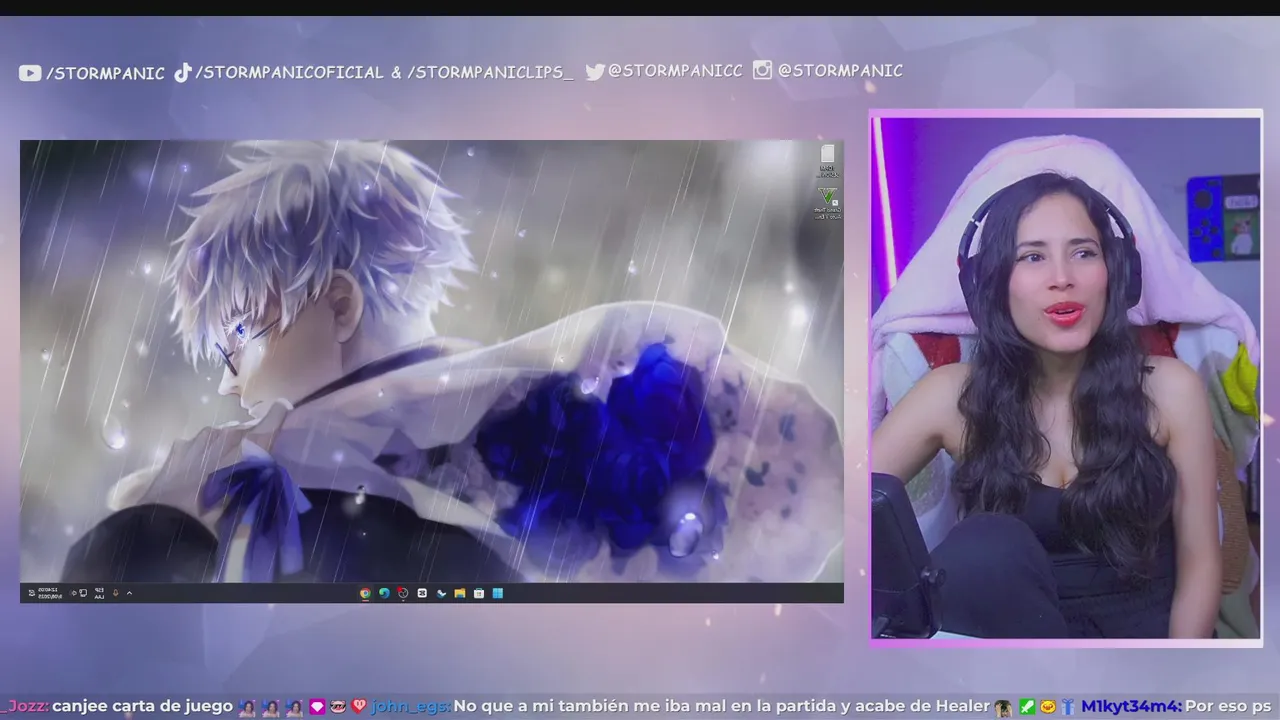Click the language indicator in system tray

coord(99,593)
